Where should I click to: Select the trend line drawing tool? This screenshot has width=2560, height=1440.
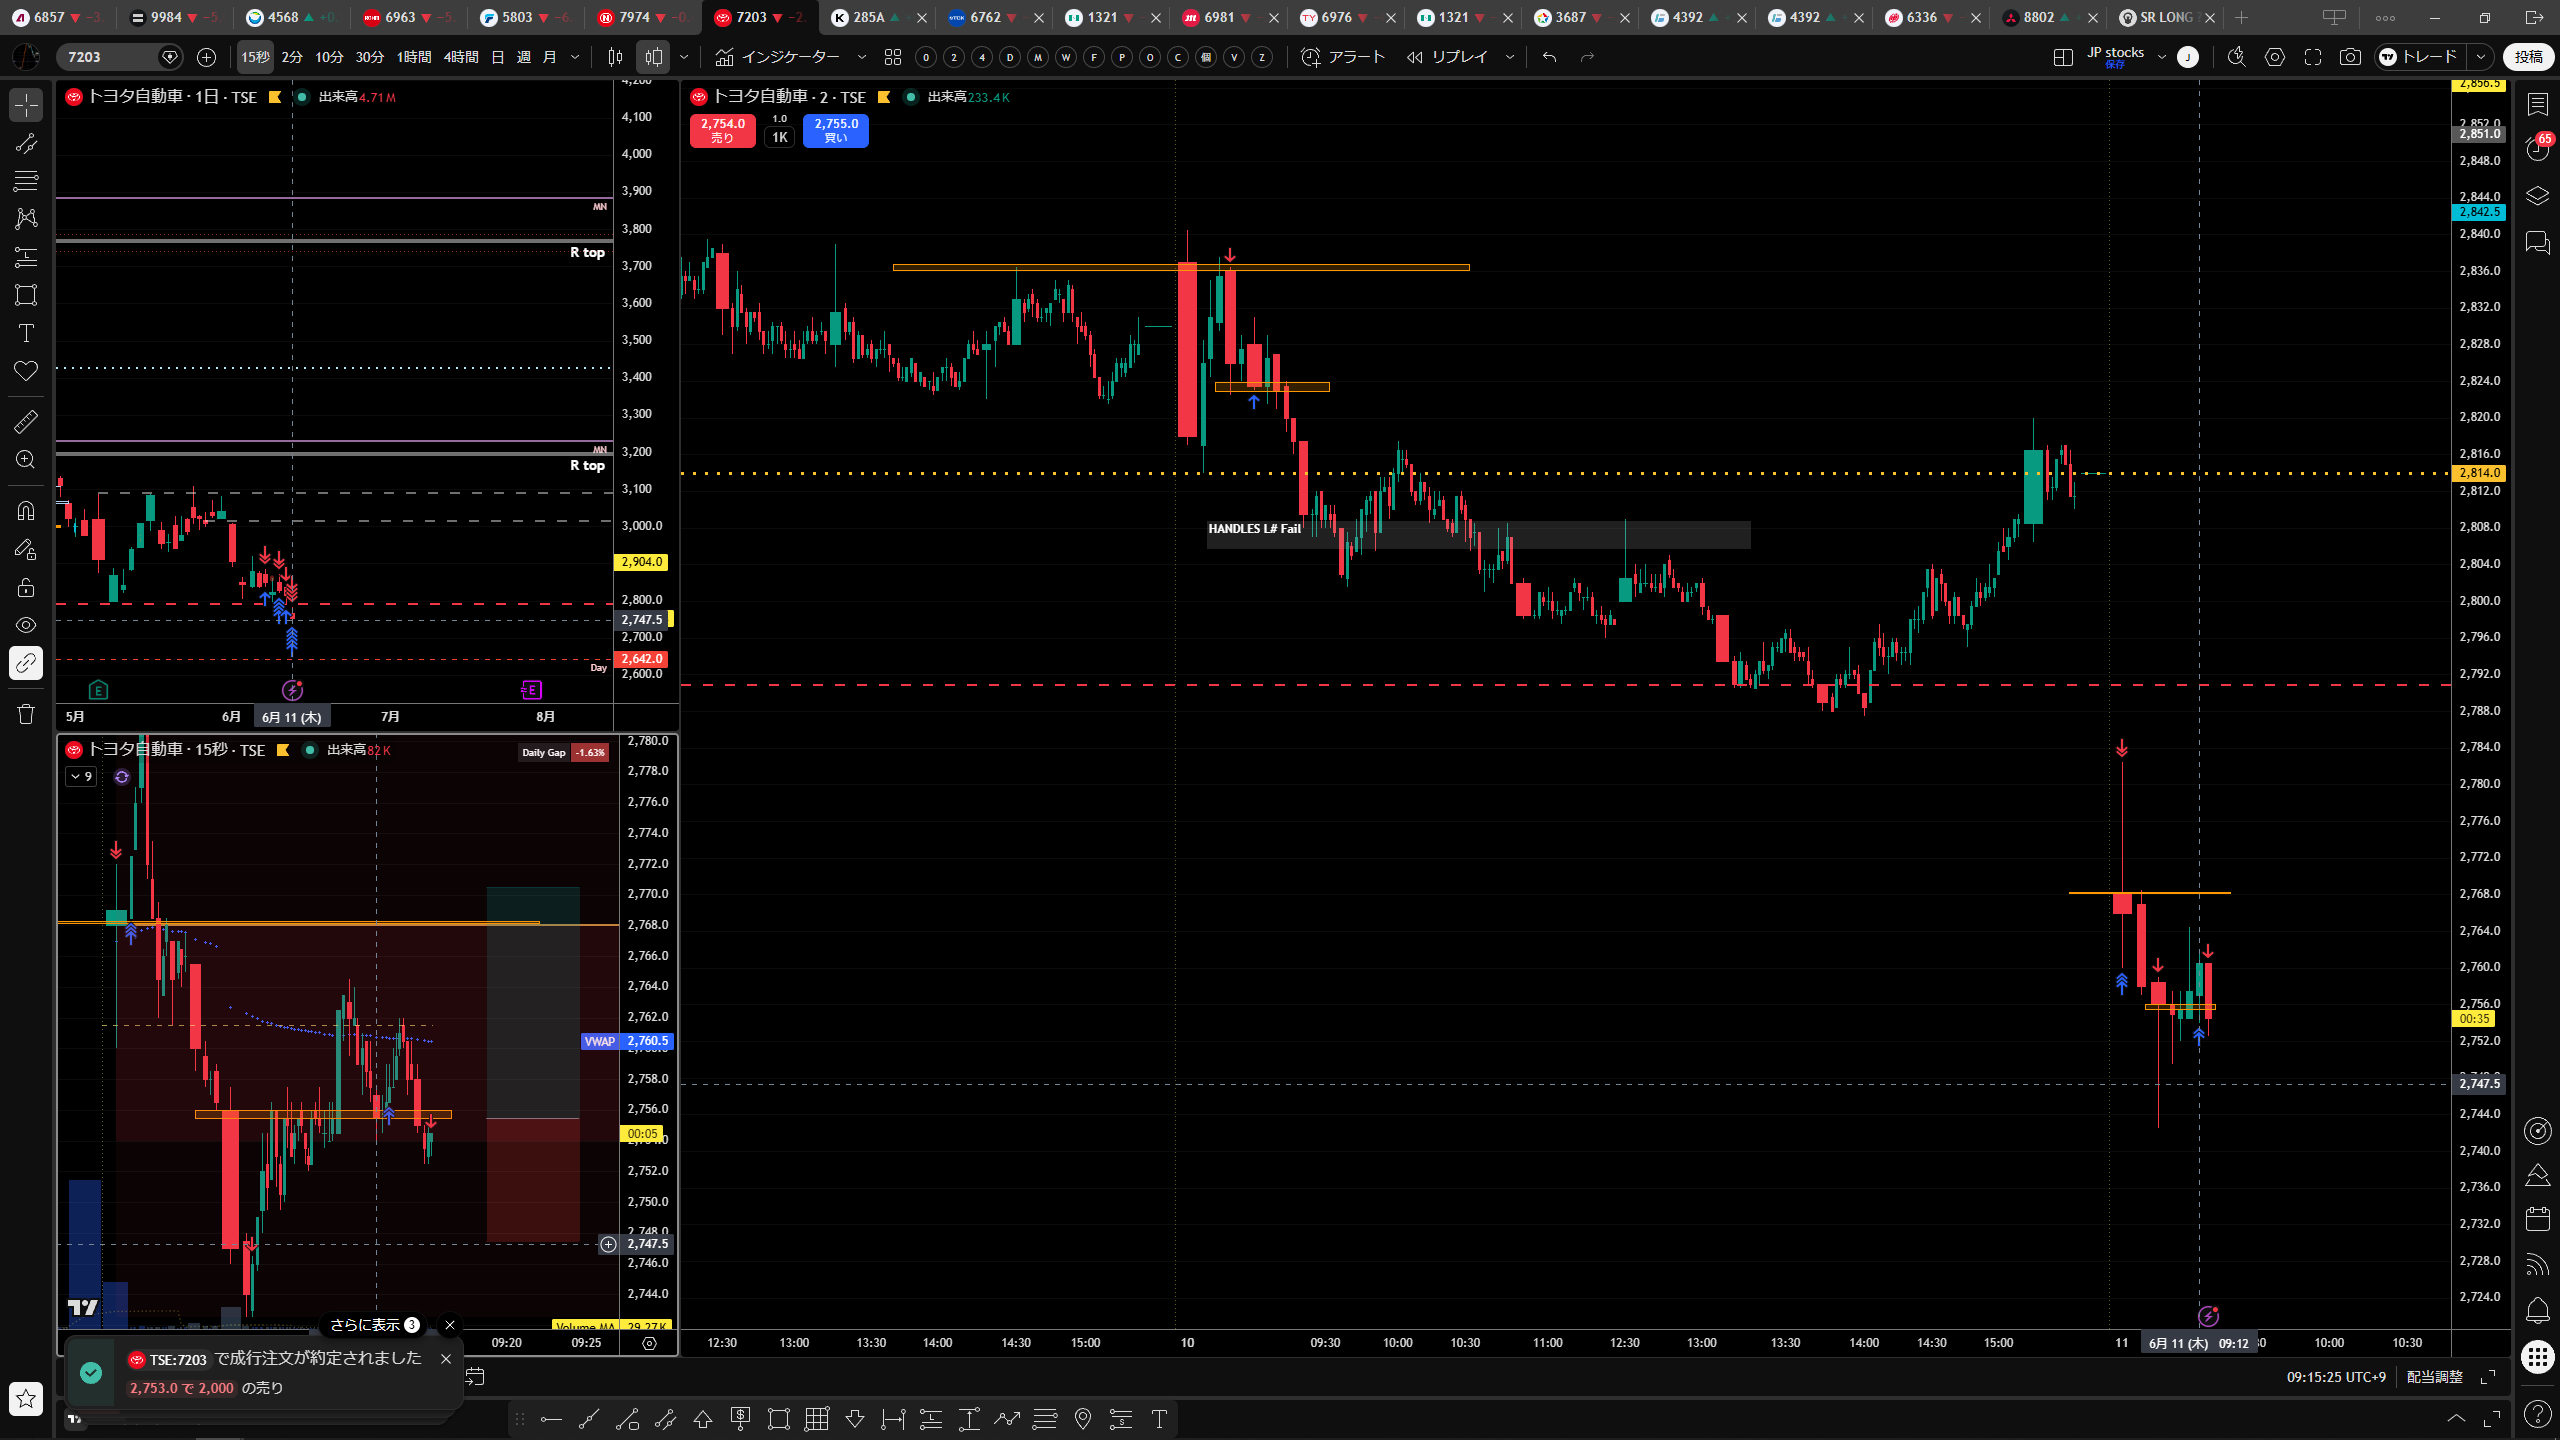point(26,143)
